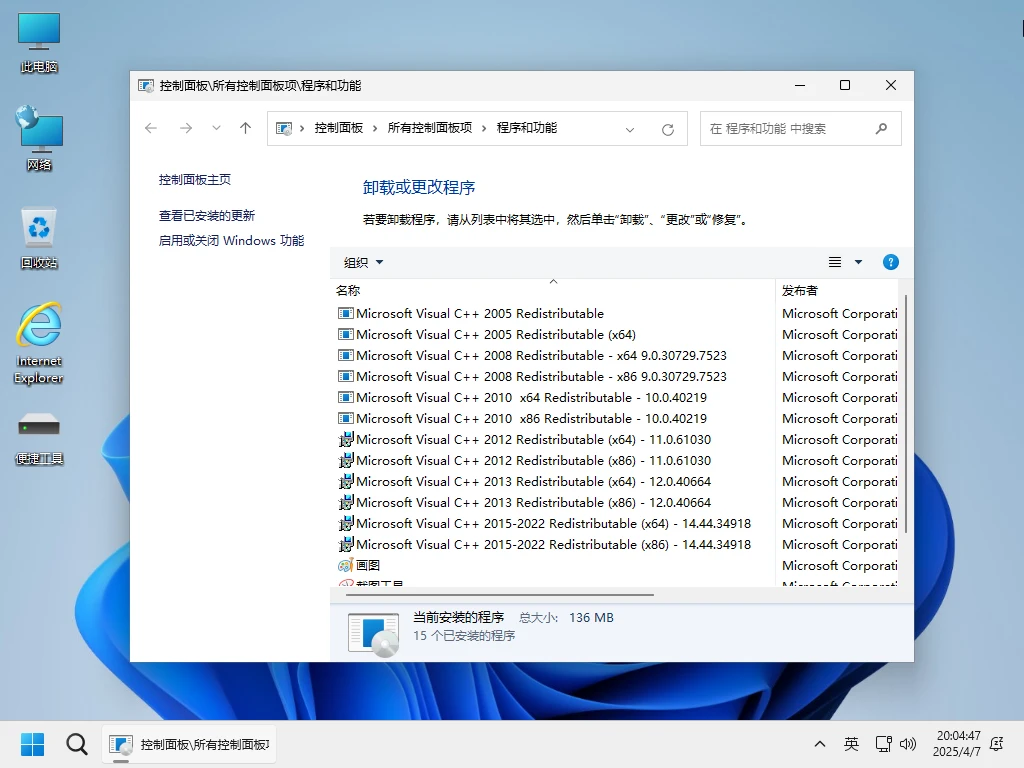Image resolution: width=1024 pixels, height=768 pixels.
Task: Open the 控制面板主页 link
Action: tap(195, 180)
